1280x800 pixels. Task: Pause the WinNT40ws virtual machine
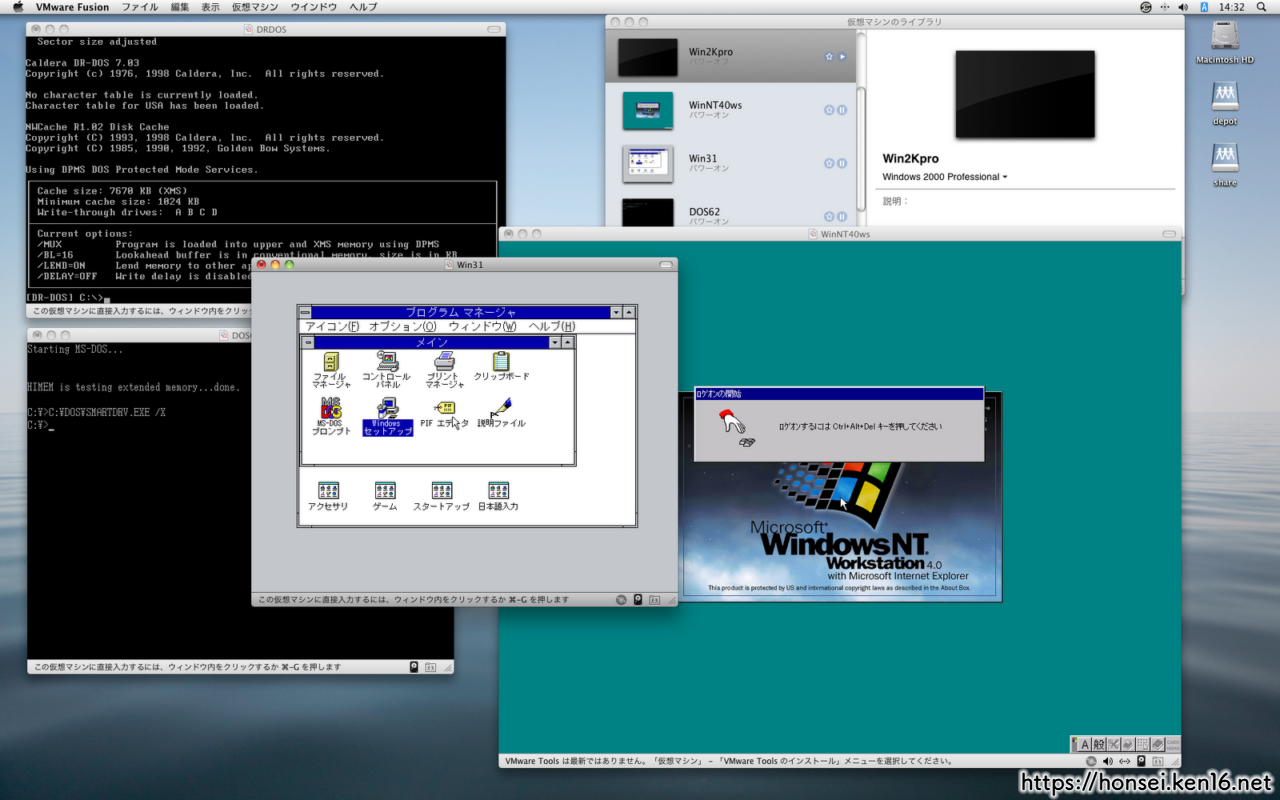pos(842,110)
